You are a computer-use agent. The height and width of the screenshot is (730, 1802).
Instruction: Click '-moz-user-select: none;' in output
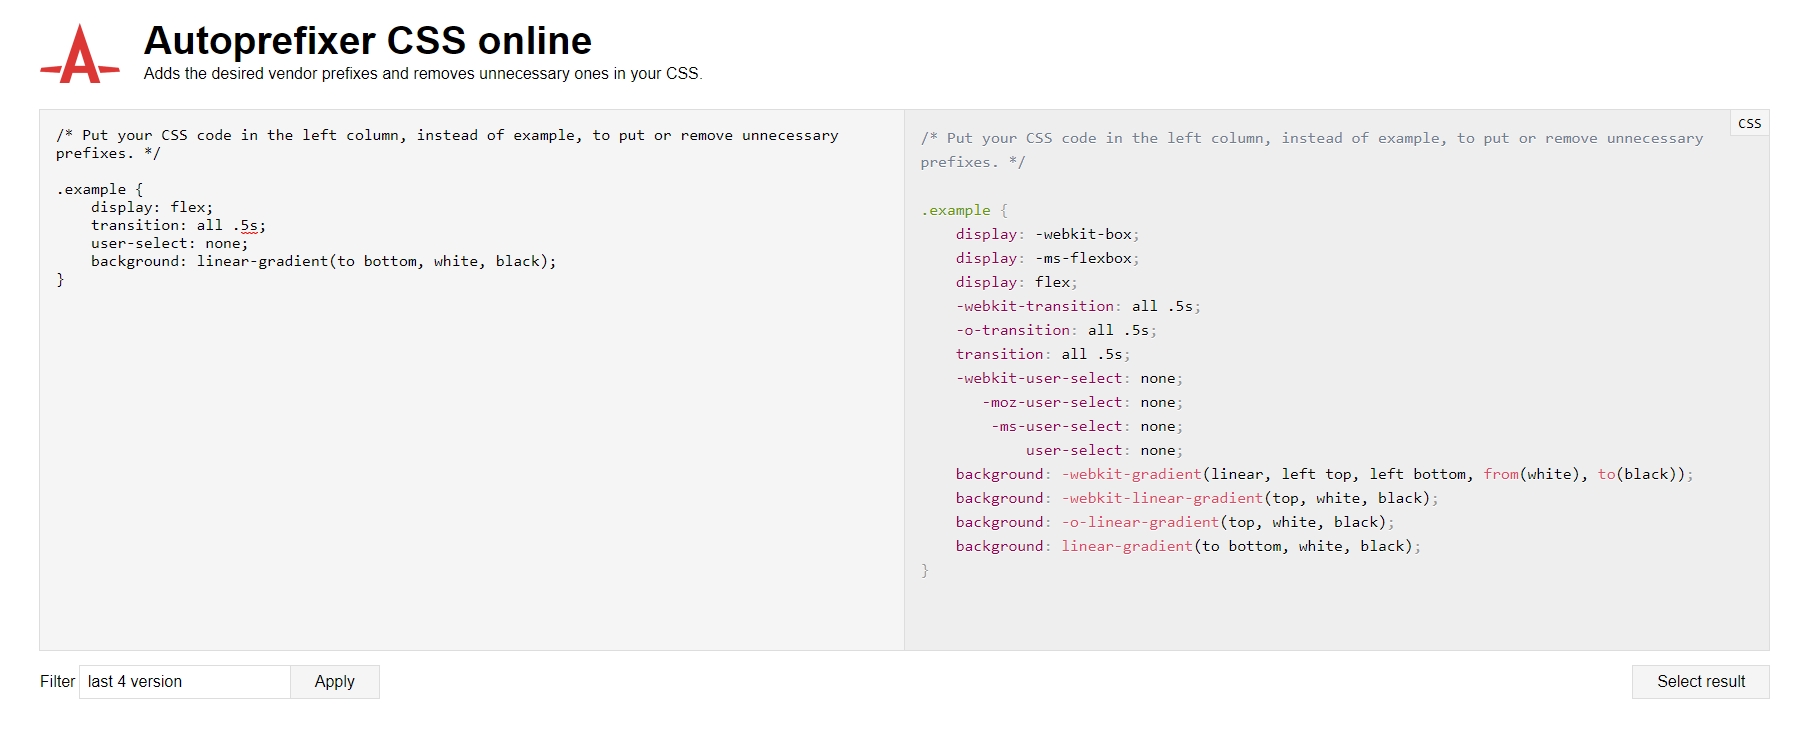[1082, 402]
